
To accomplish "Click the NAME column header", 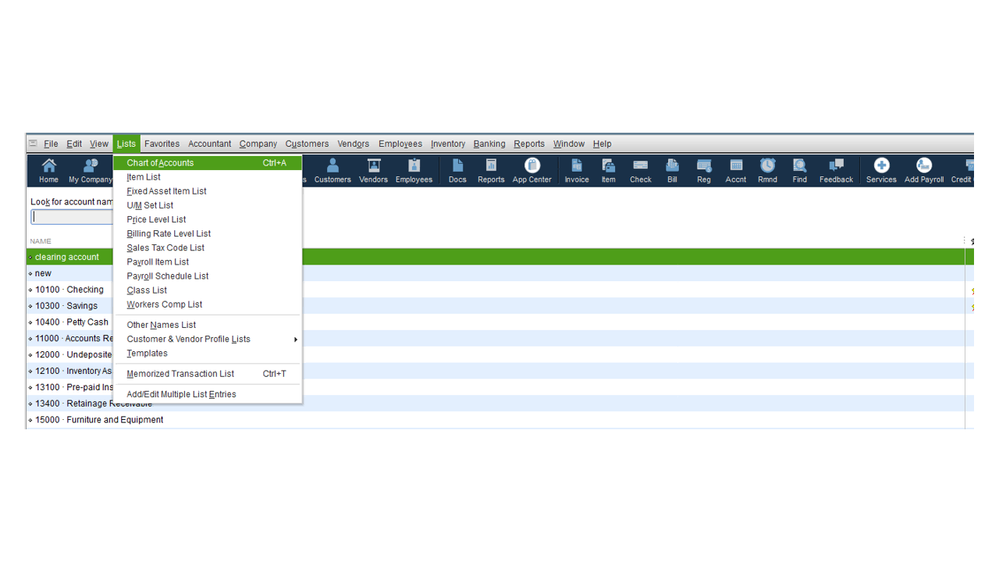I will 41,241.
